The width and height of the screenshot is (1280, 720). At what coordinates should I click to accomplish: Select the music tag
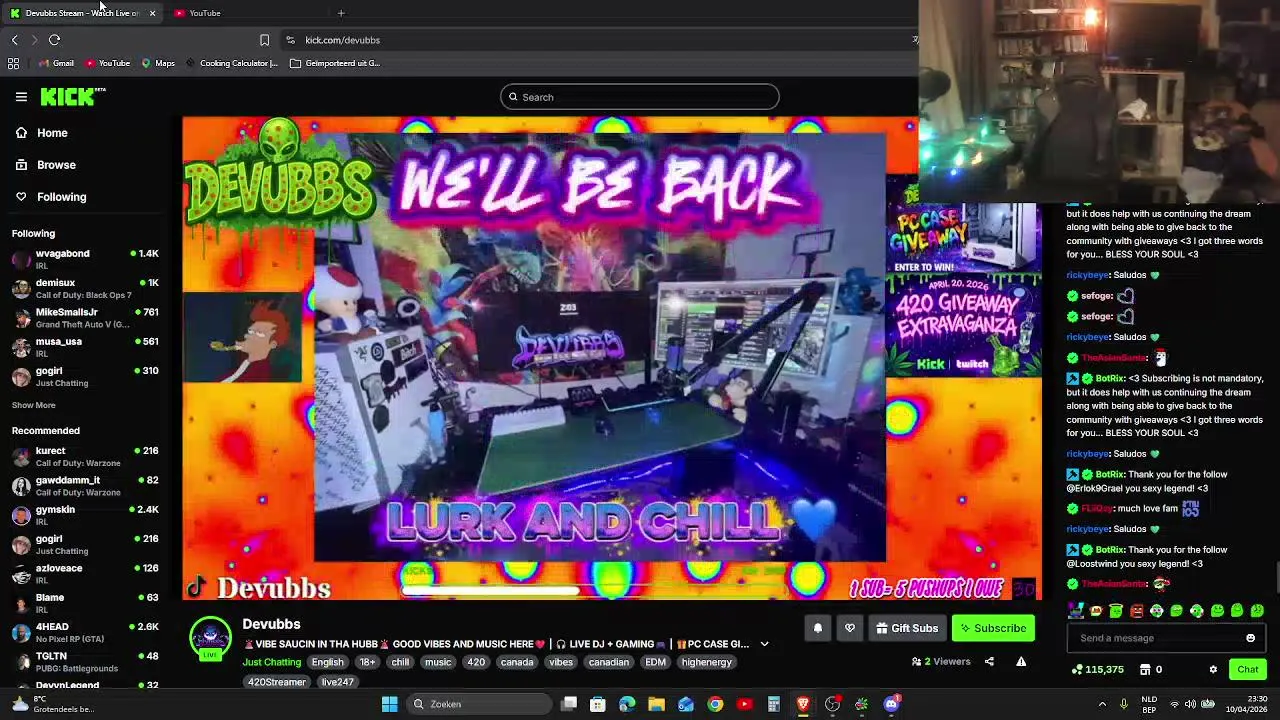click(x=438, y=662)
